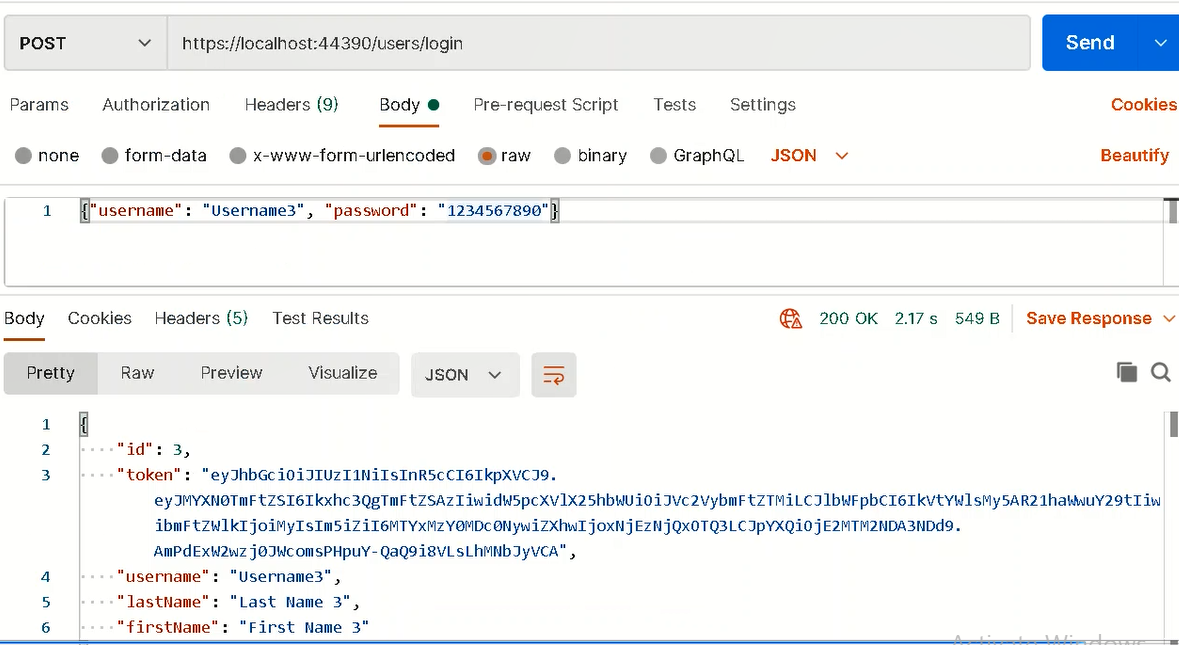The image size is (1179, 645).
Task: Open the response Headers (5) tab
Action: click(x=201, y=319)
